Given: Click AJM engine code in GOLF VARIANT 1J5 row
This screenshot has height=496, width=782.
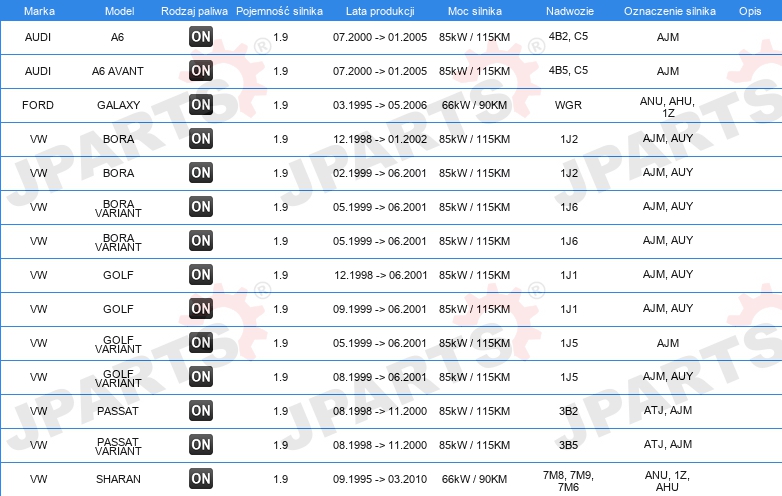Looking at the screenshot, I should [x=668, y=343].
